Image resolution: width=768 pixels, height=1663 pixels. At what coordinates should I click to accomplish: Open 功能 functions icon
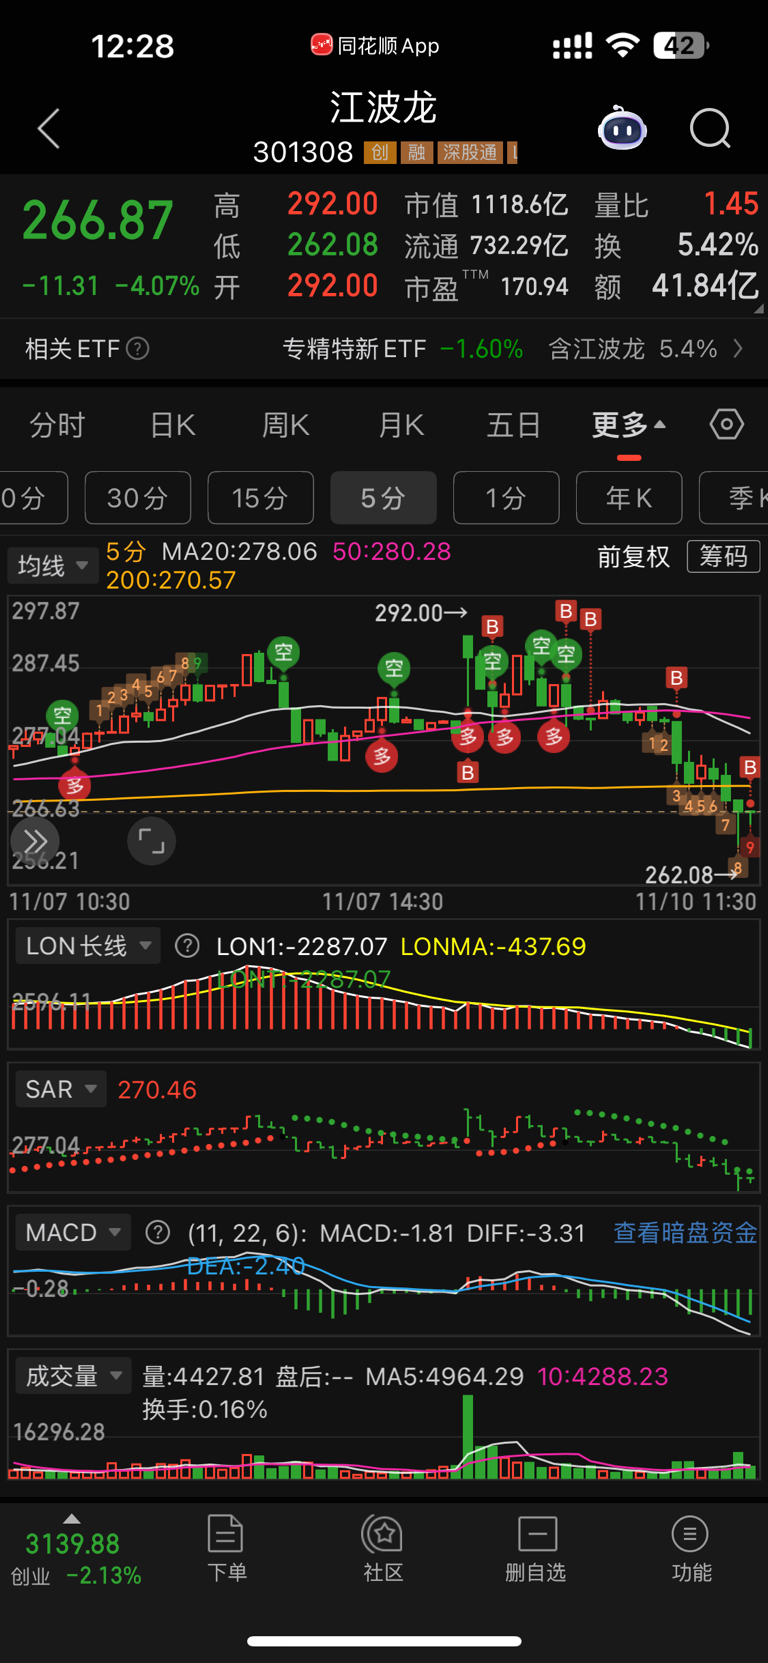(x=691, y=1549)
